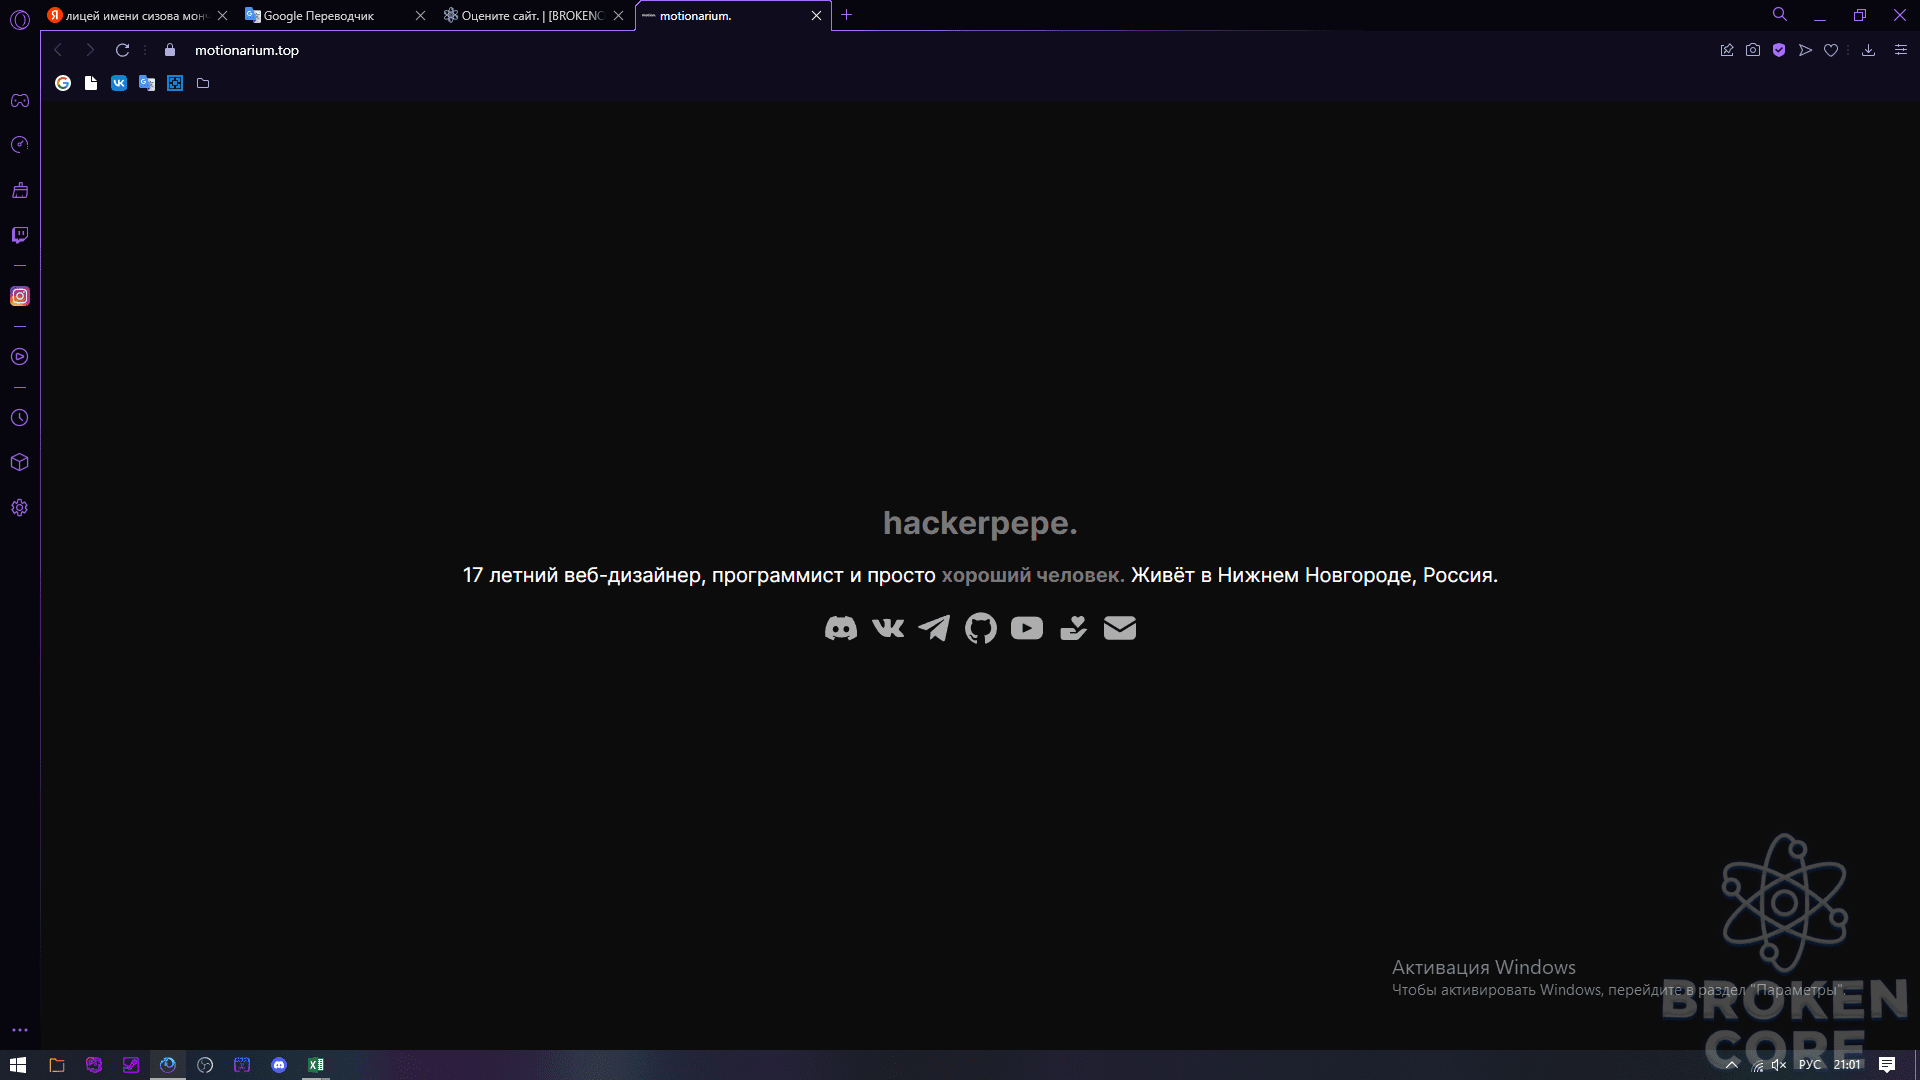Open GX Corner gamepad icon in sidebar
Screen dimensions: 1920x1080
point(20,101)
